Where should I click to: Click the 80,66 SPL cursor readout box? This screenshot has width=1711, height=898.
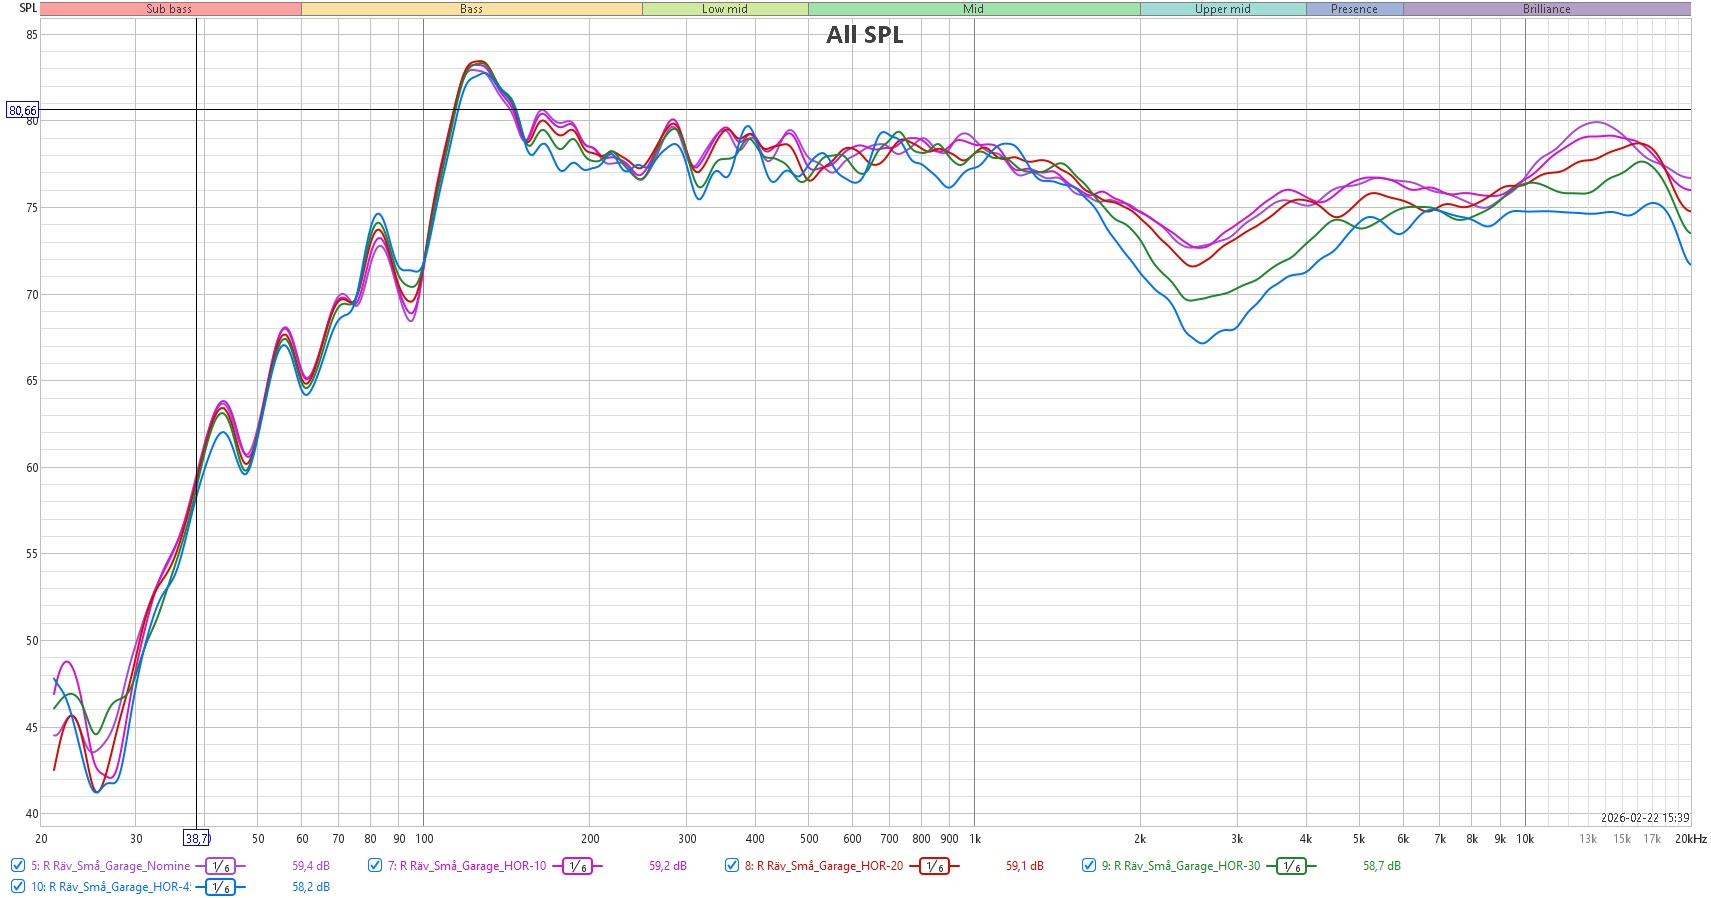pyautogui.click(x=22, y=110)
